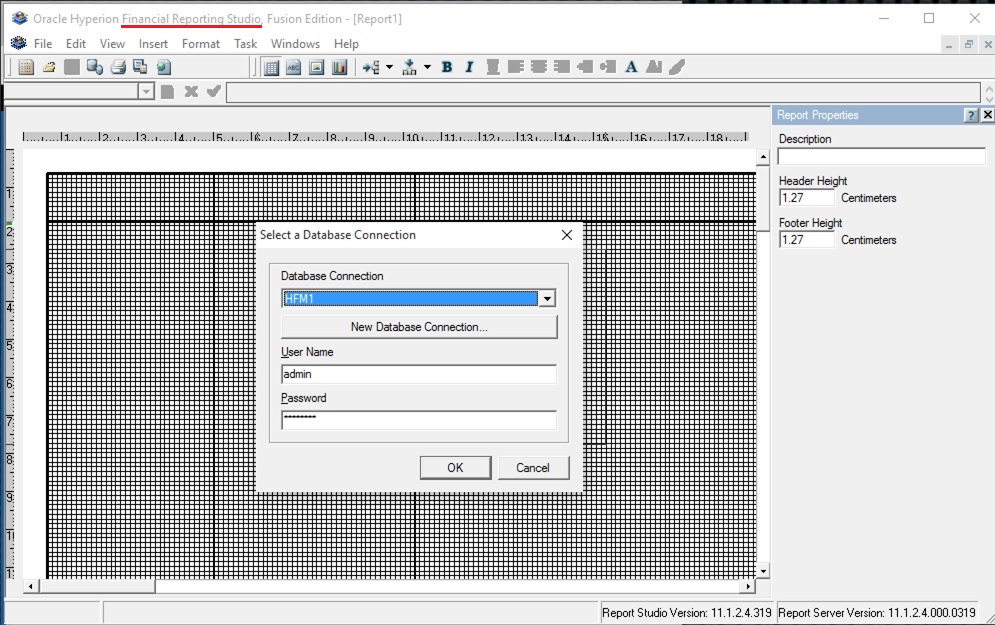Open the Font 'A' formatting icon

pos(631,67)
